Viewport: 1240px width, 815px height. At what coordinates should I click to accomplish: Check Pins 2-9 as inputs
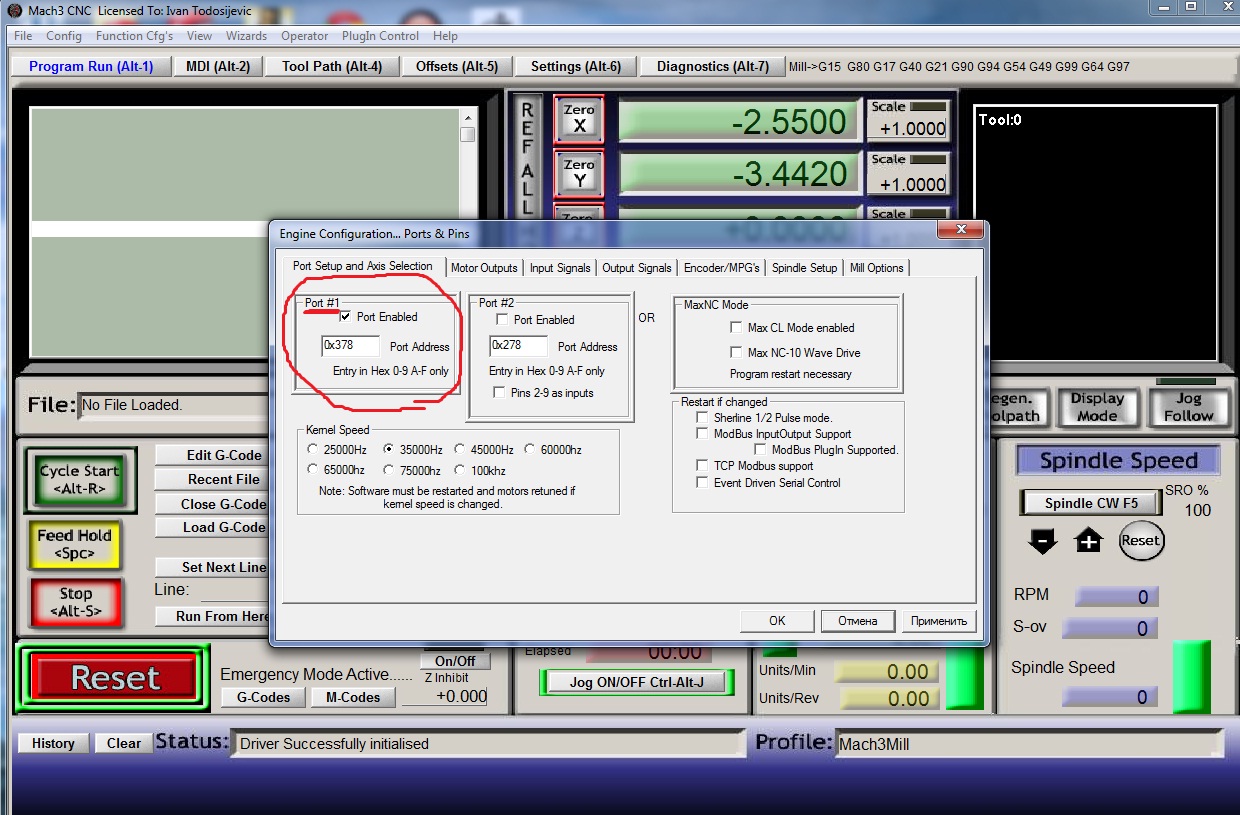pos(500,393)
